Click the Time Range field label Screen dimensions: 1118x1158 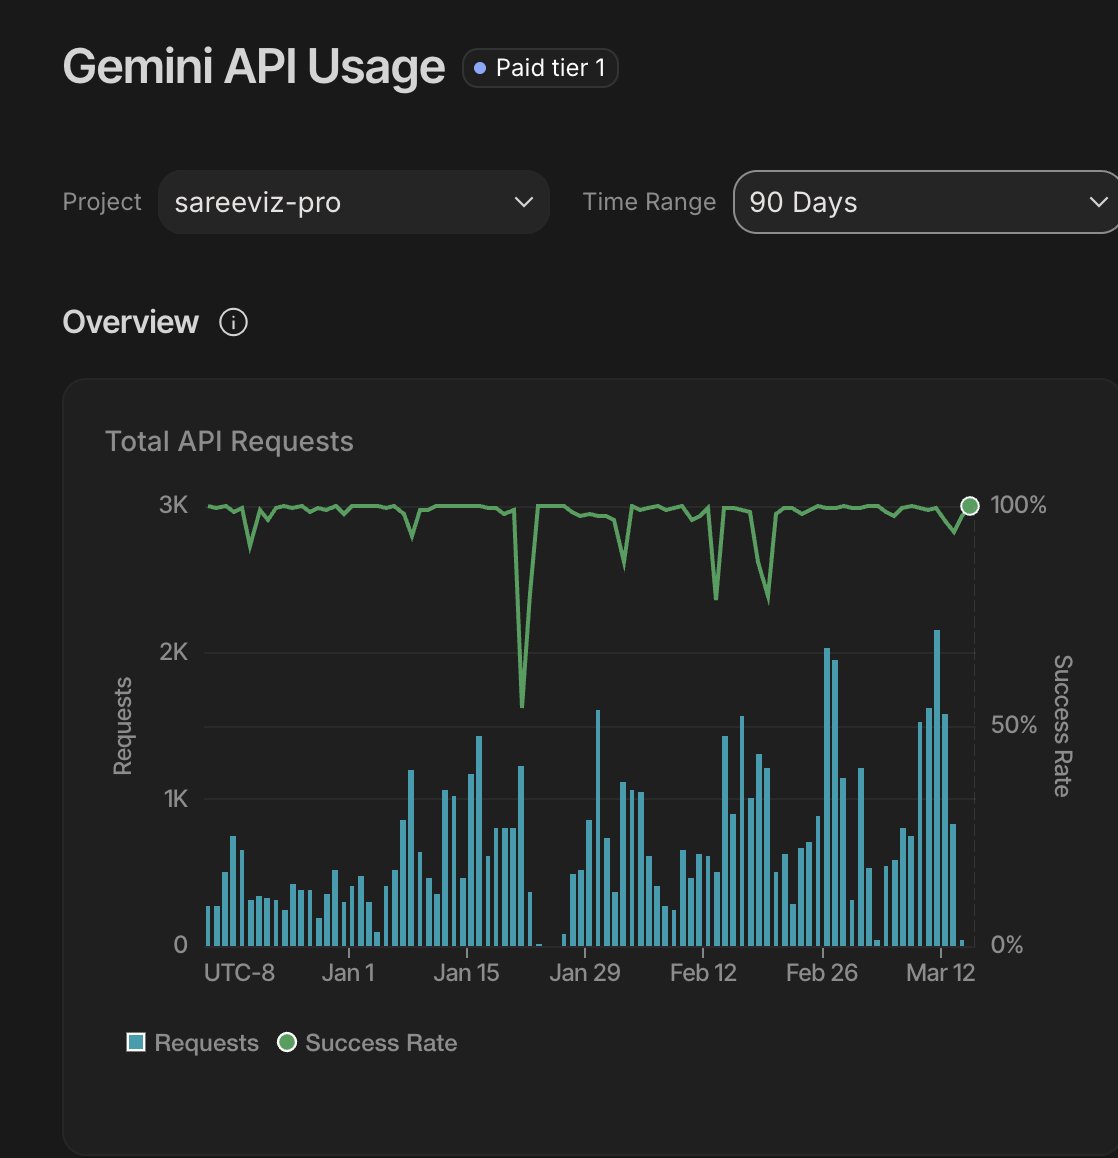coord(649,202)
